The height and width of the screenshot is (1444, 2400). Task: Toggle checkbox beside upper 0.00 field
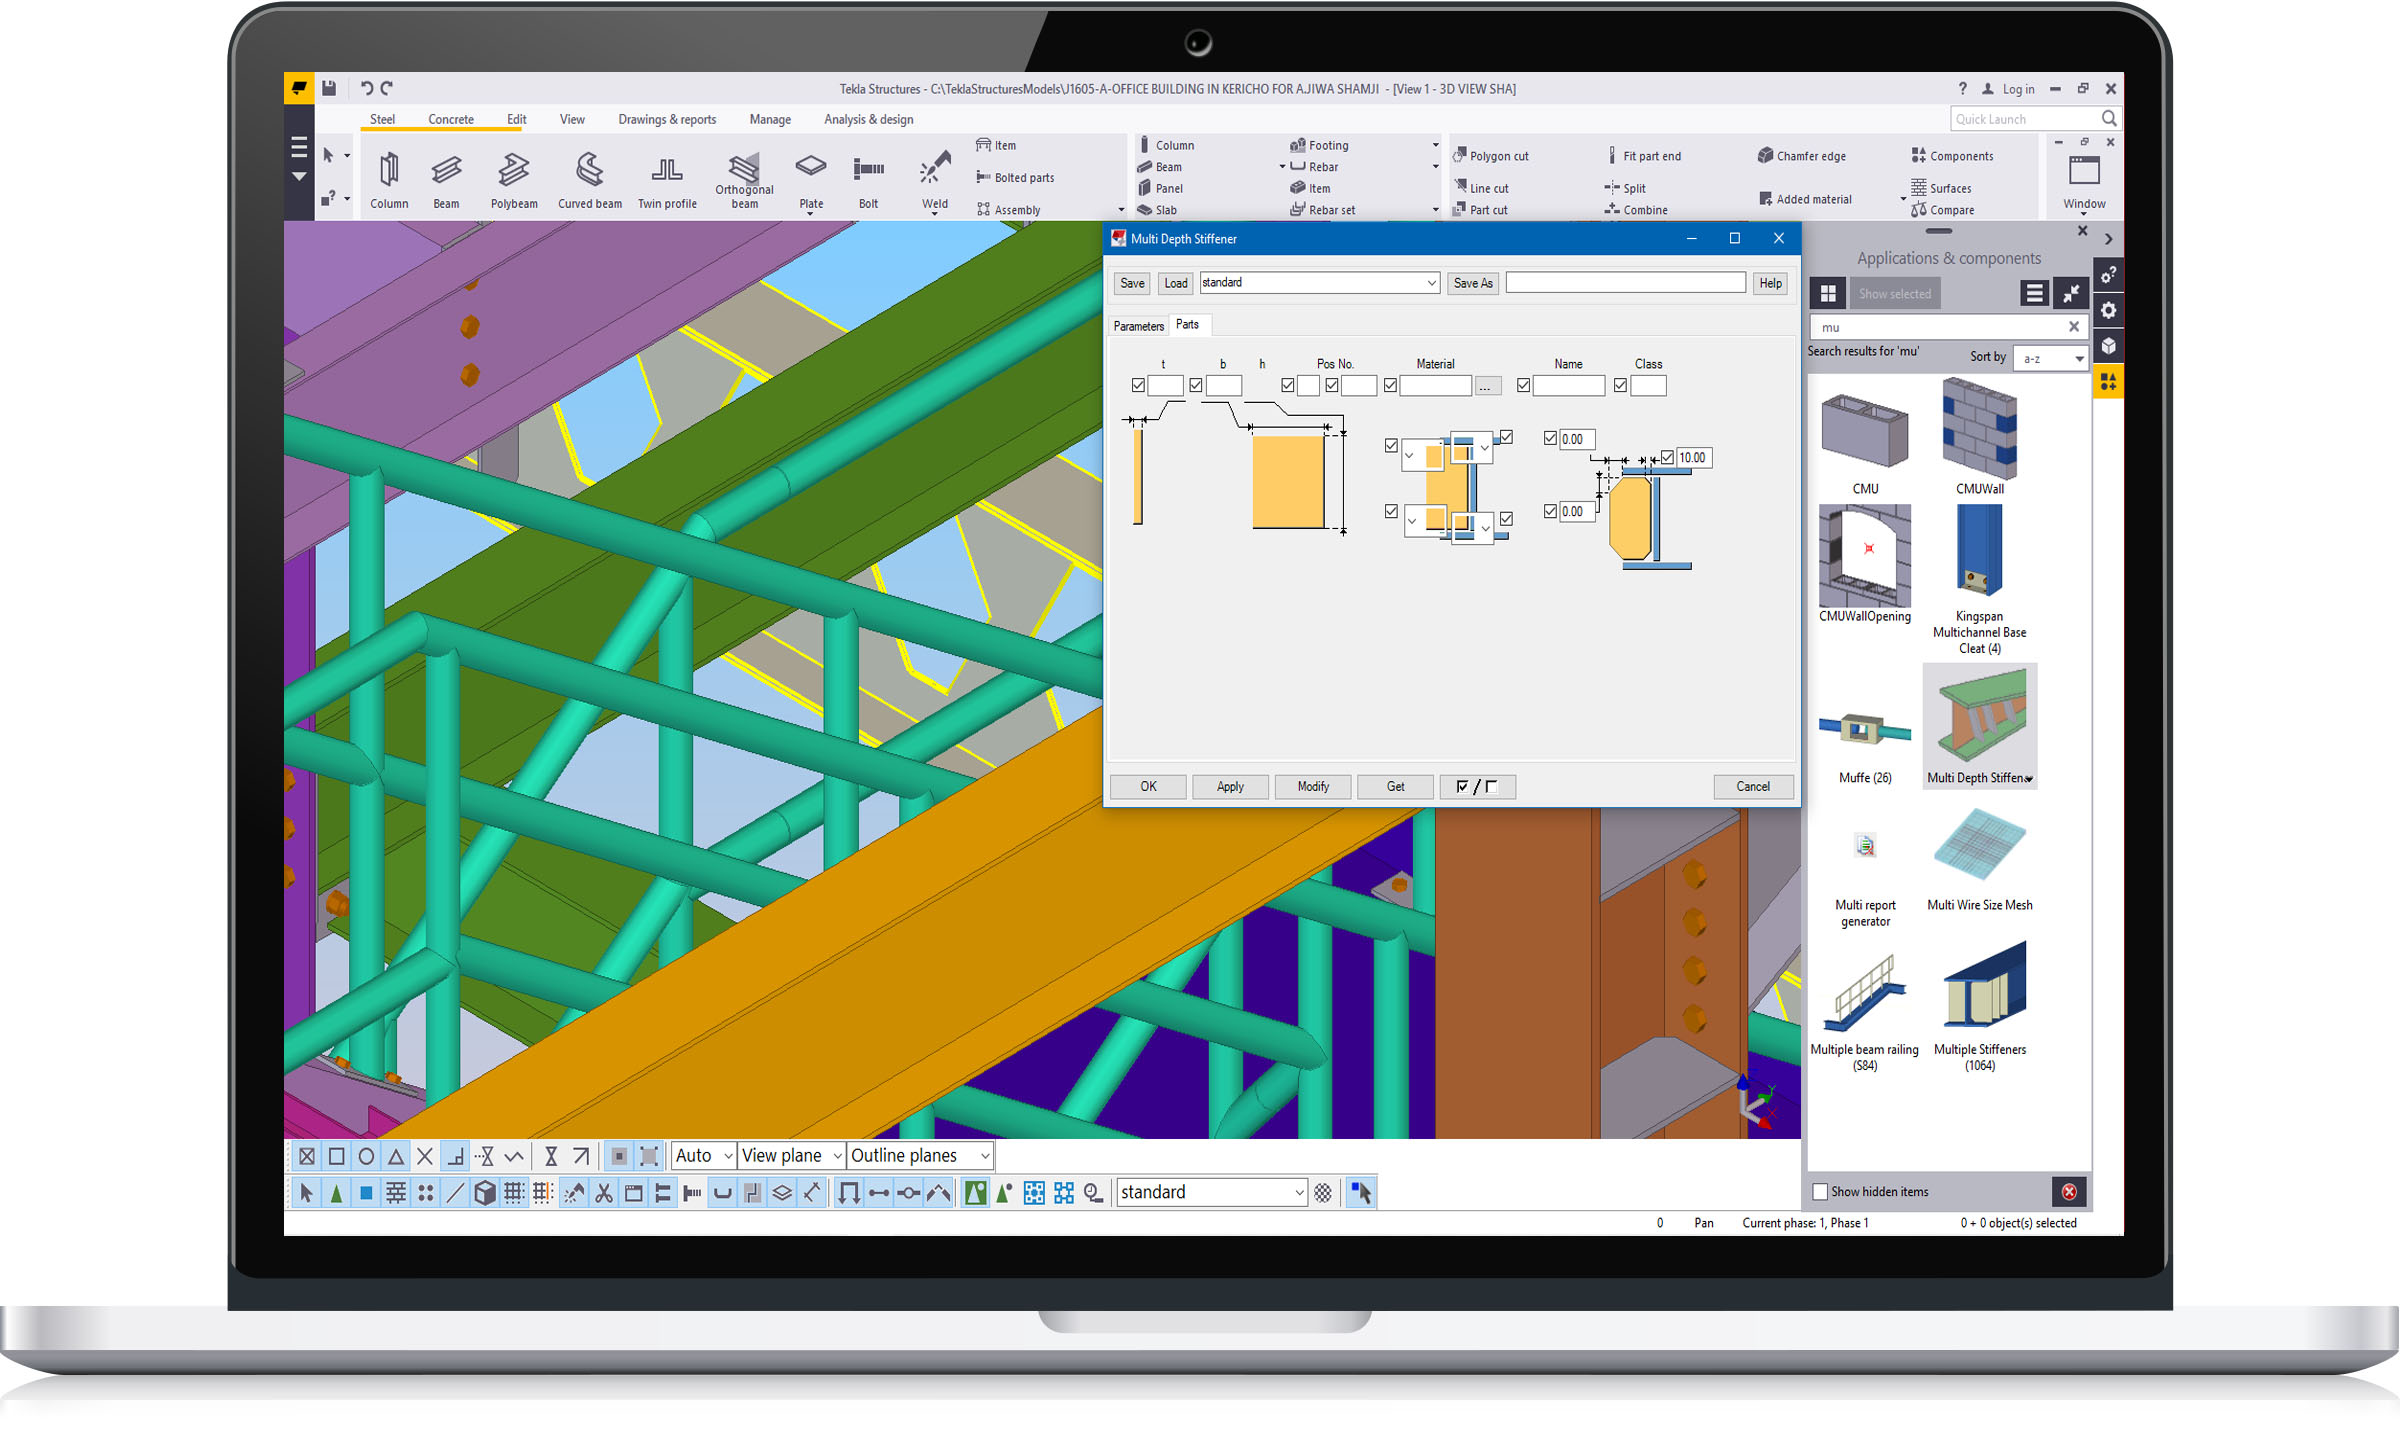coord(1550,438)
